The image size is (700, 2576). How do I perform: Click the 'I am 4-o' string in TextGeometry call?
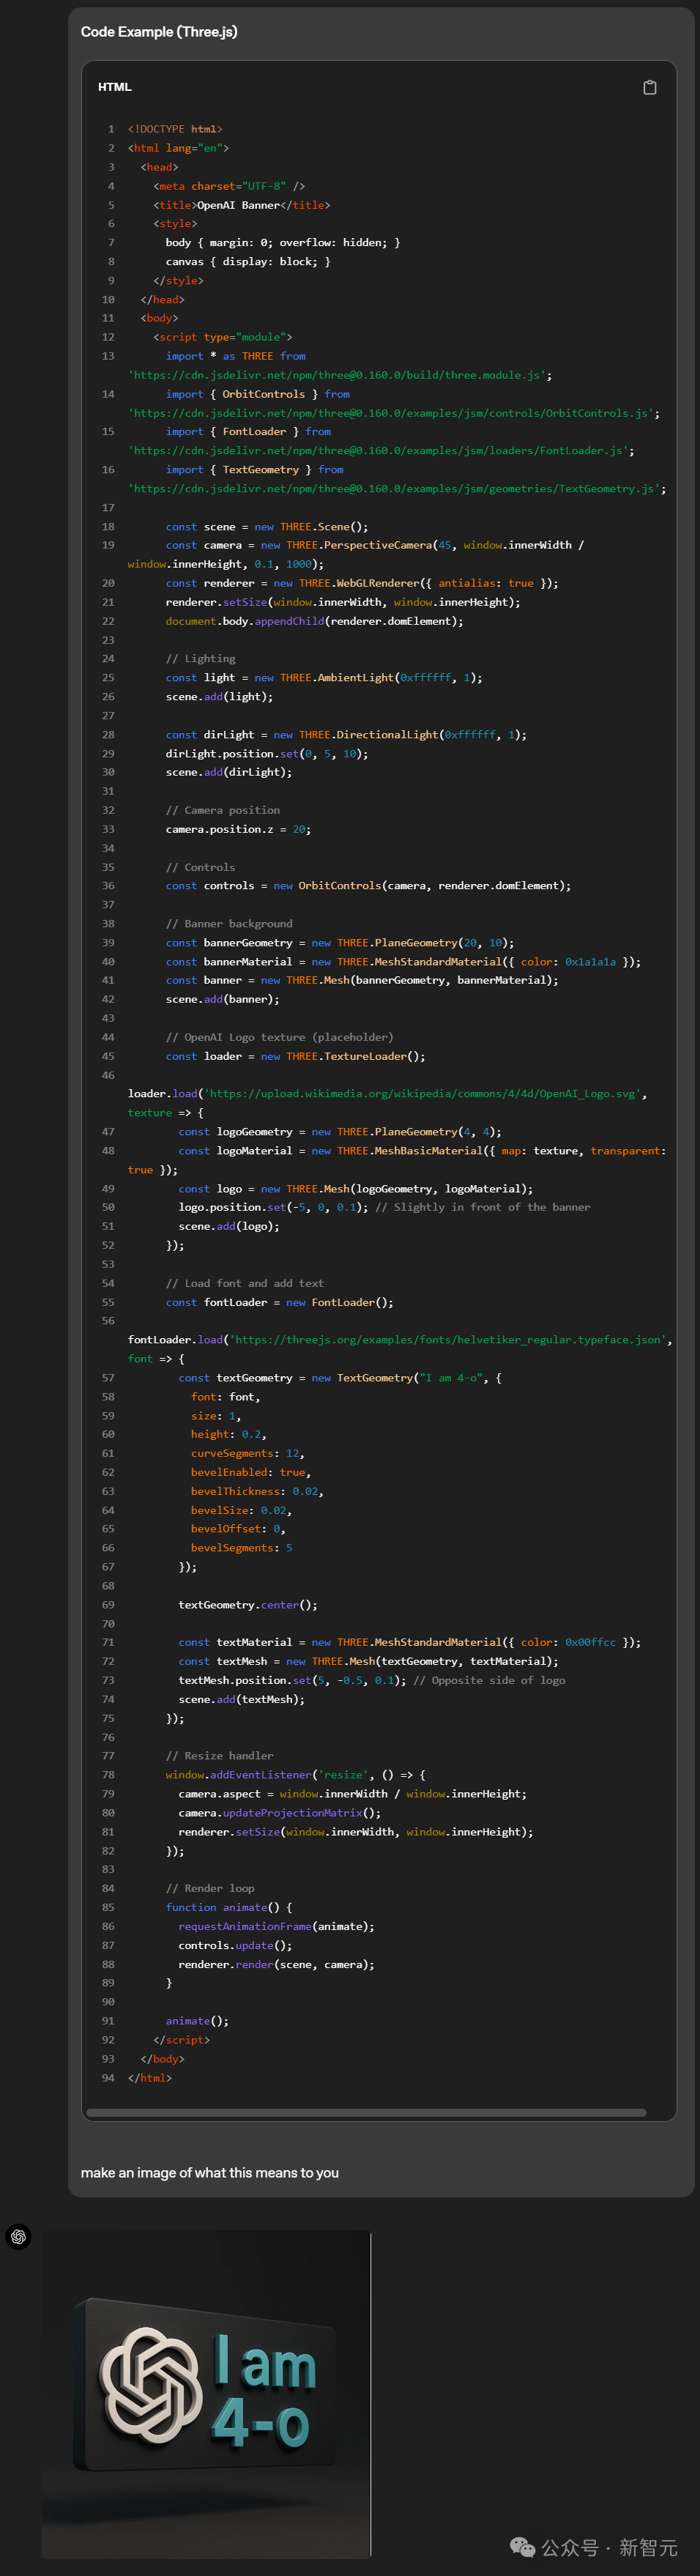click(x=455, y=1378)
